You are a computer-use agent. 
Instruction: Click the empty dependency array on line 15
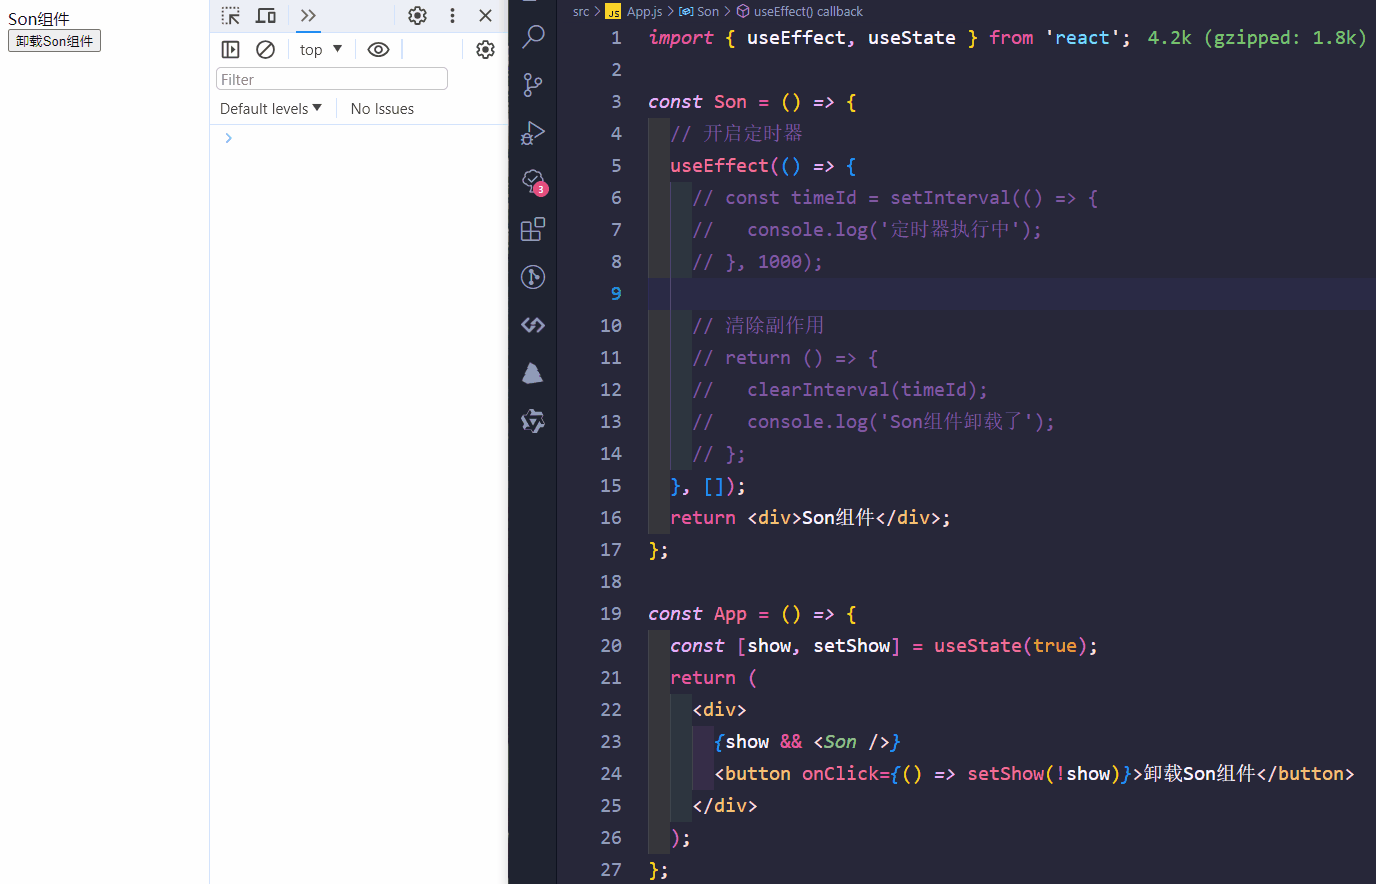pos(714,486)
